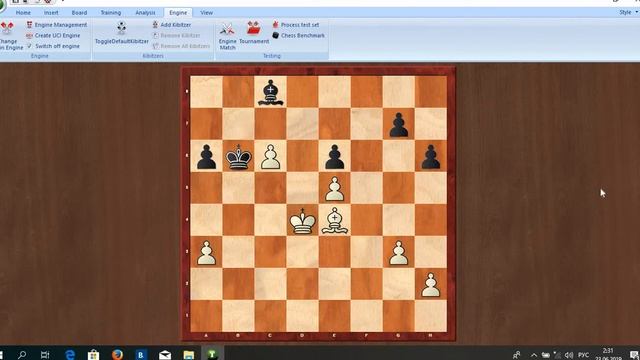The width and height of the screenshot is (640, 360).
Task: Click Remove Kibitzer
Action: coord(176,36)
